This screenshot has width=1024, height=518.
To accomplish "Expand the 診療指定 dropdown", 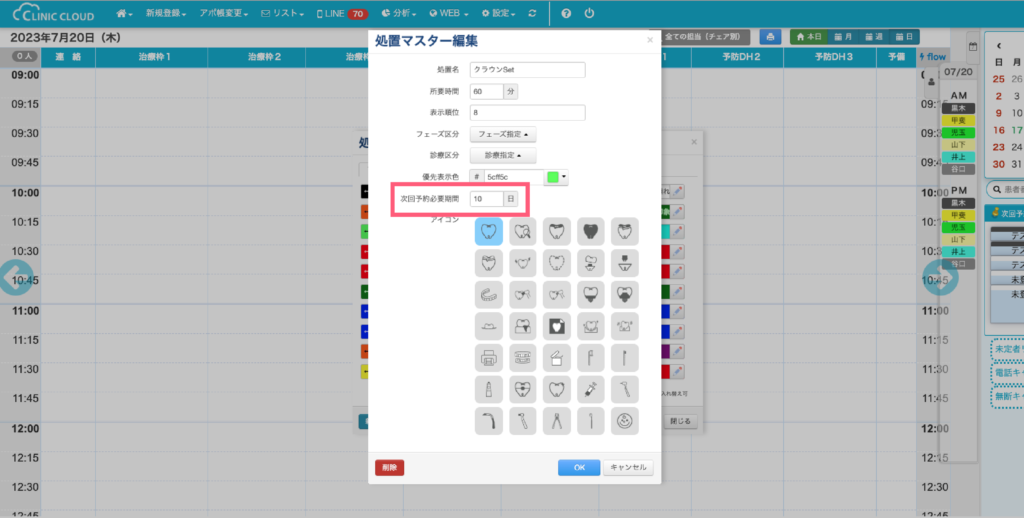I will pyautogui.click(x=503, y=156).
